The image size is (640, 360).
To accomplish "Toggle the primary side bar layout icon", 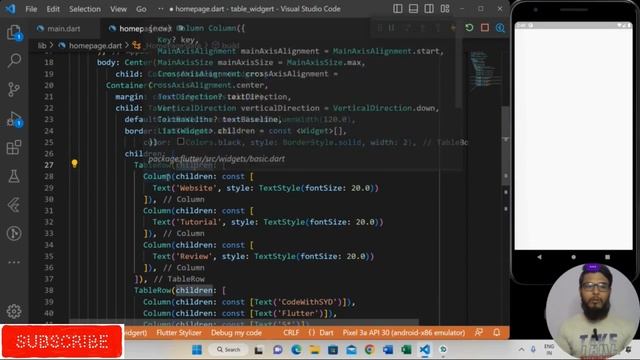I will (398, 9).
